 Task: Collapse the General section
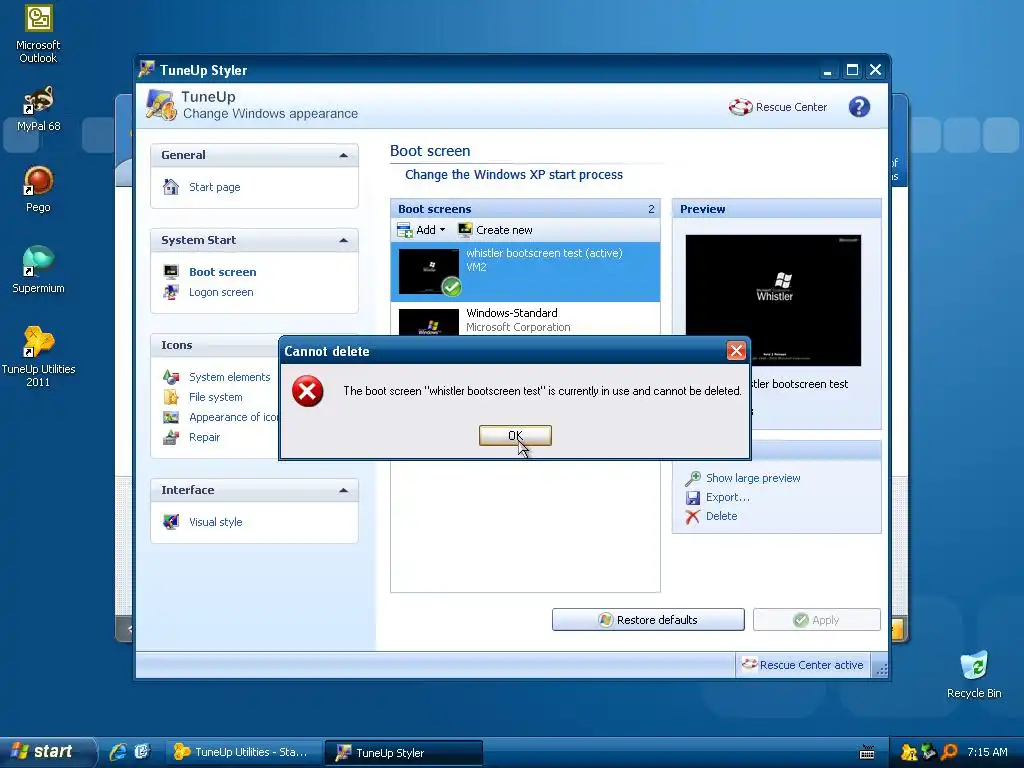[x=344, y=155]
